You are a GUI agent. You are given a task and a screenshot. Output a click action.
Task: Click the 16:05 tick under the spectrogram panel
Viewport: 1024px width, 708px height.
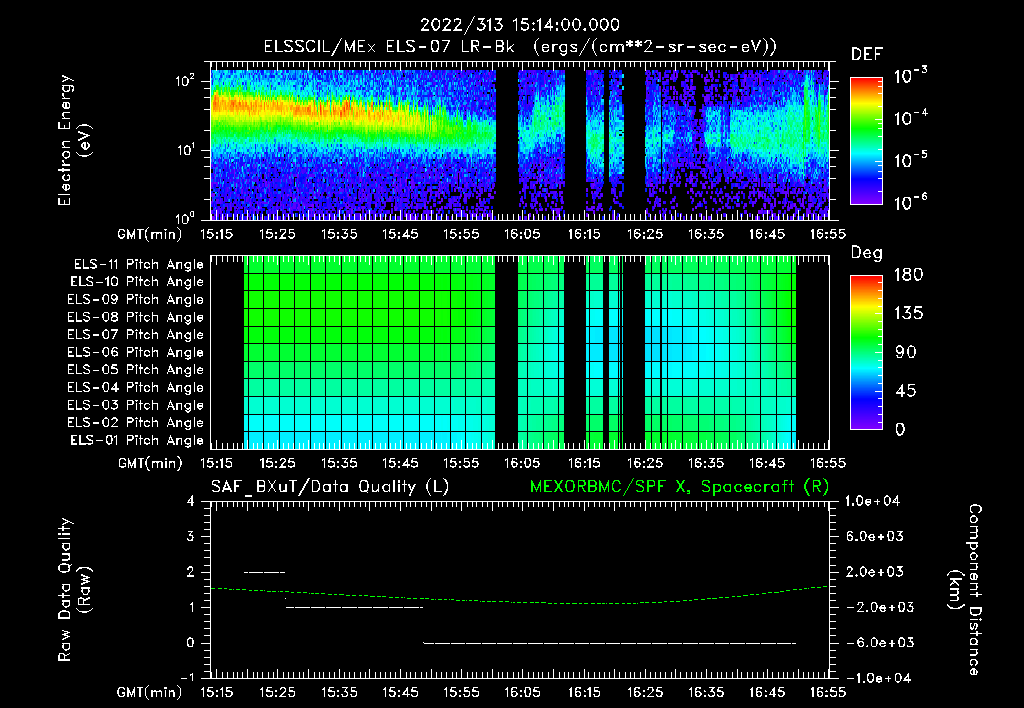[x=522, y=234]
